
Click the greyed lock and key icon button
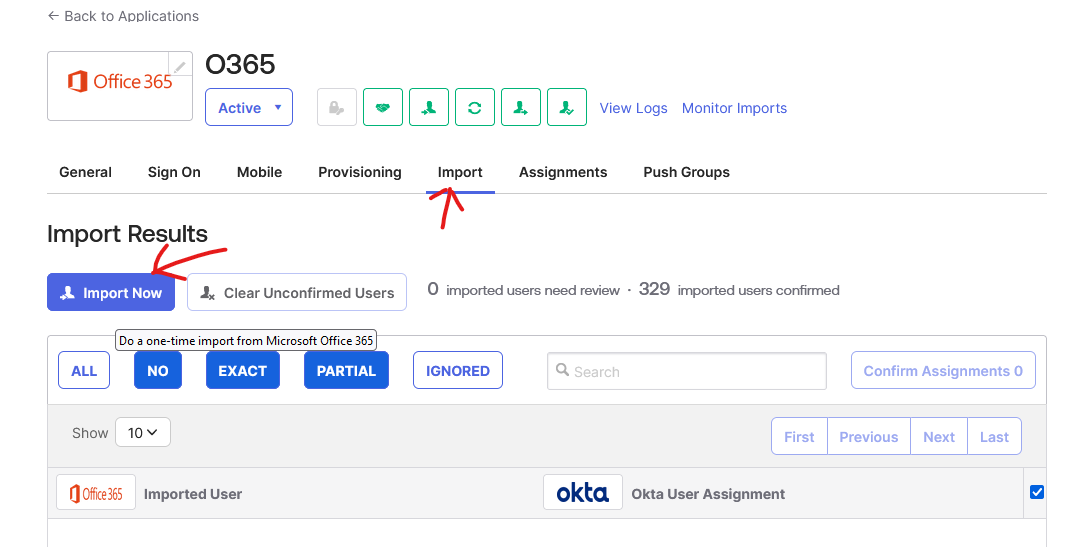[337, 107]
